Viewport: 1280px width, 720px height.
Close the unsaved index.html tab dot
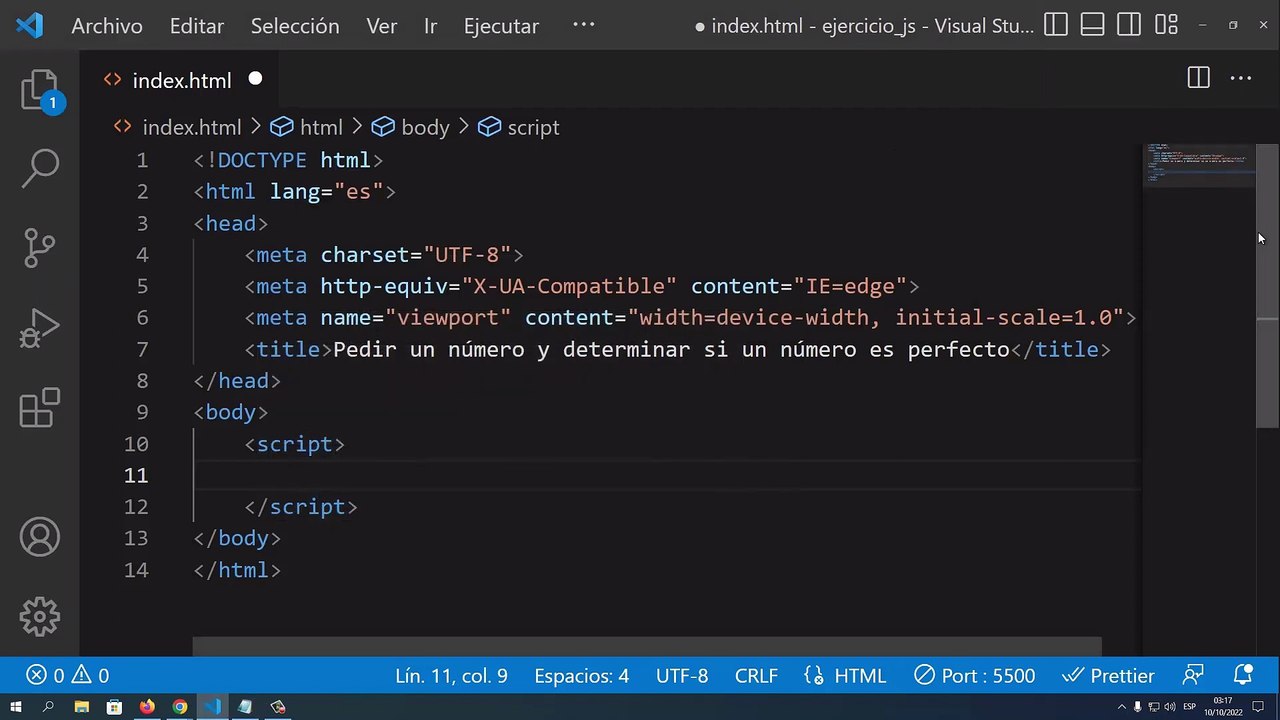coord(255,78)
